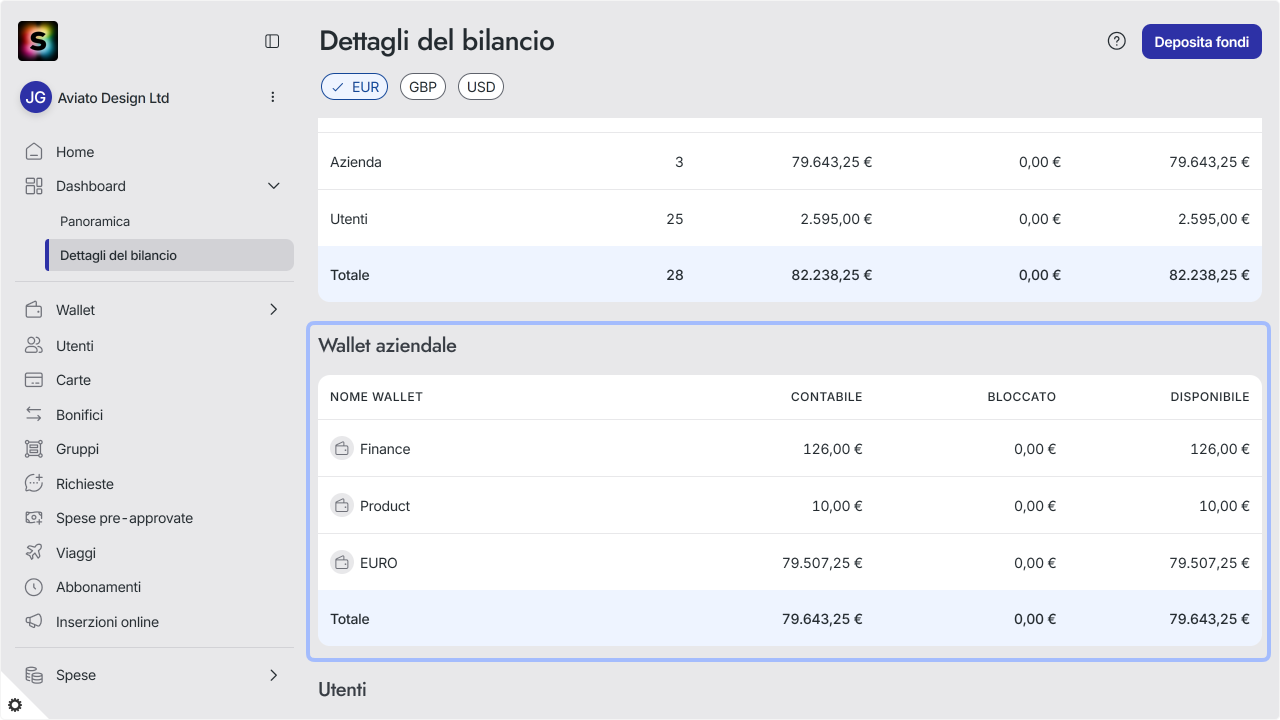
Task: Click the 79.507,25 € EURO contabile value
Action: [822, 563]
